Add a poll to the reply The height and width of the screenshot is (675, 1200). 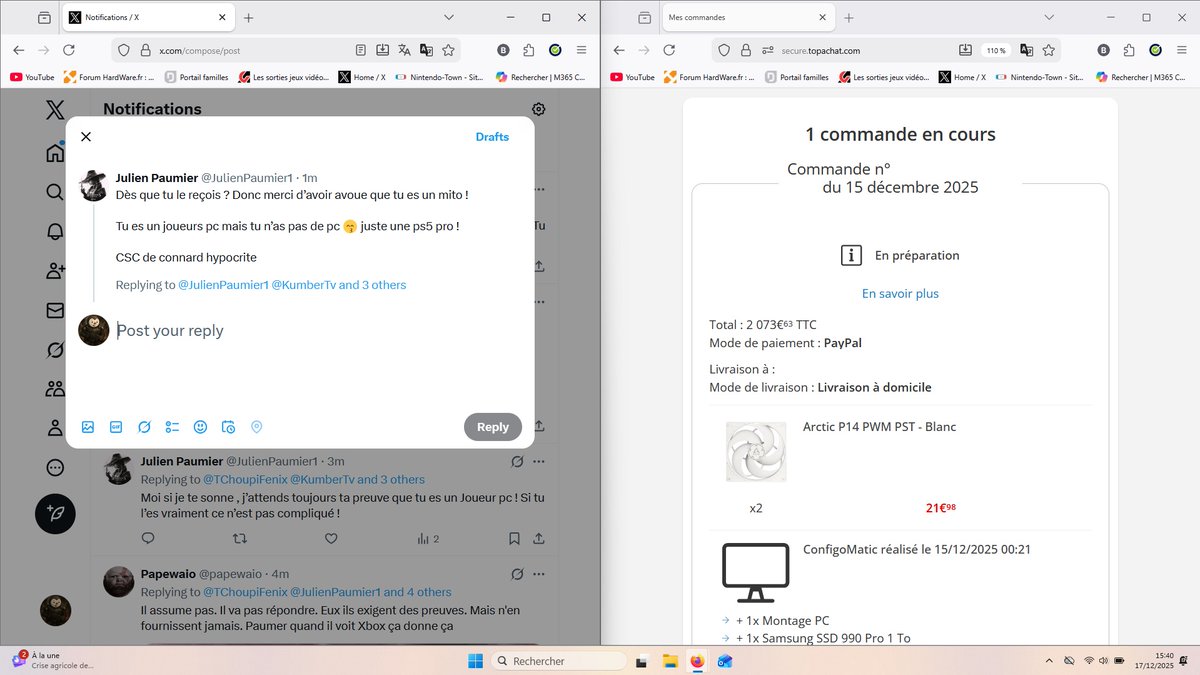(x=172, y=427)
